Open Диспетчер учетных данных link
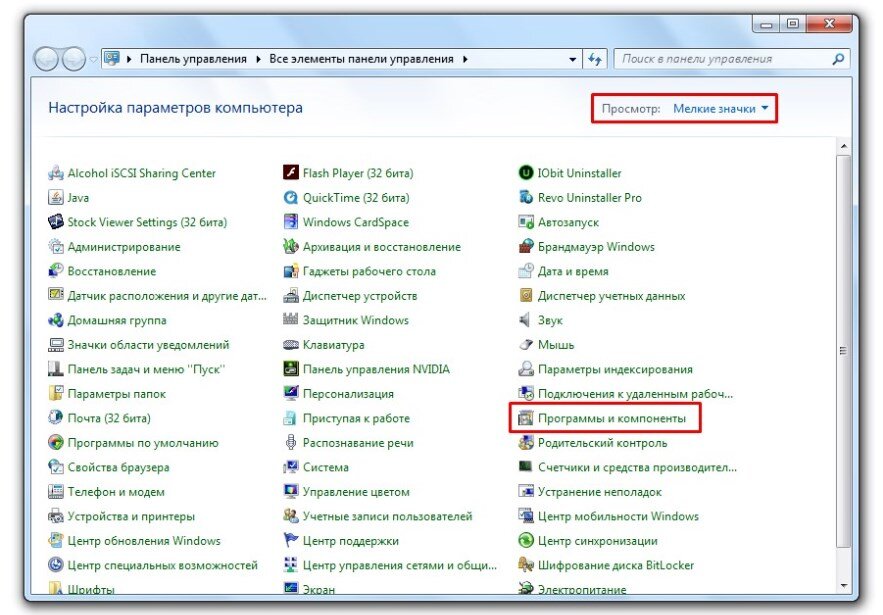Image resolution: width=883 pixels, height=615 pixels. [x=612, y=296]
